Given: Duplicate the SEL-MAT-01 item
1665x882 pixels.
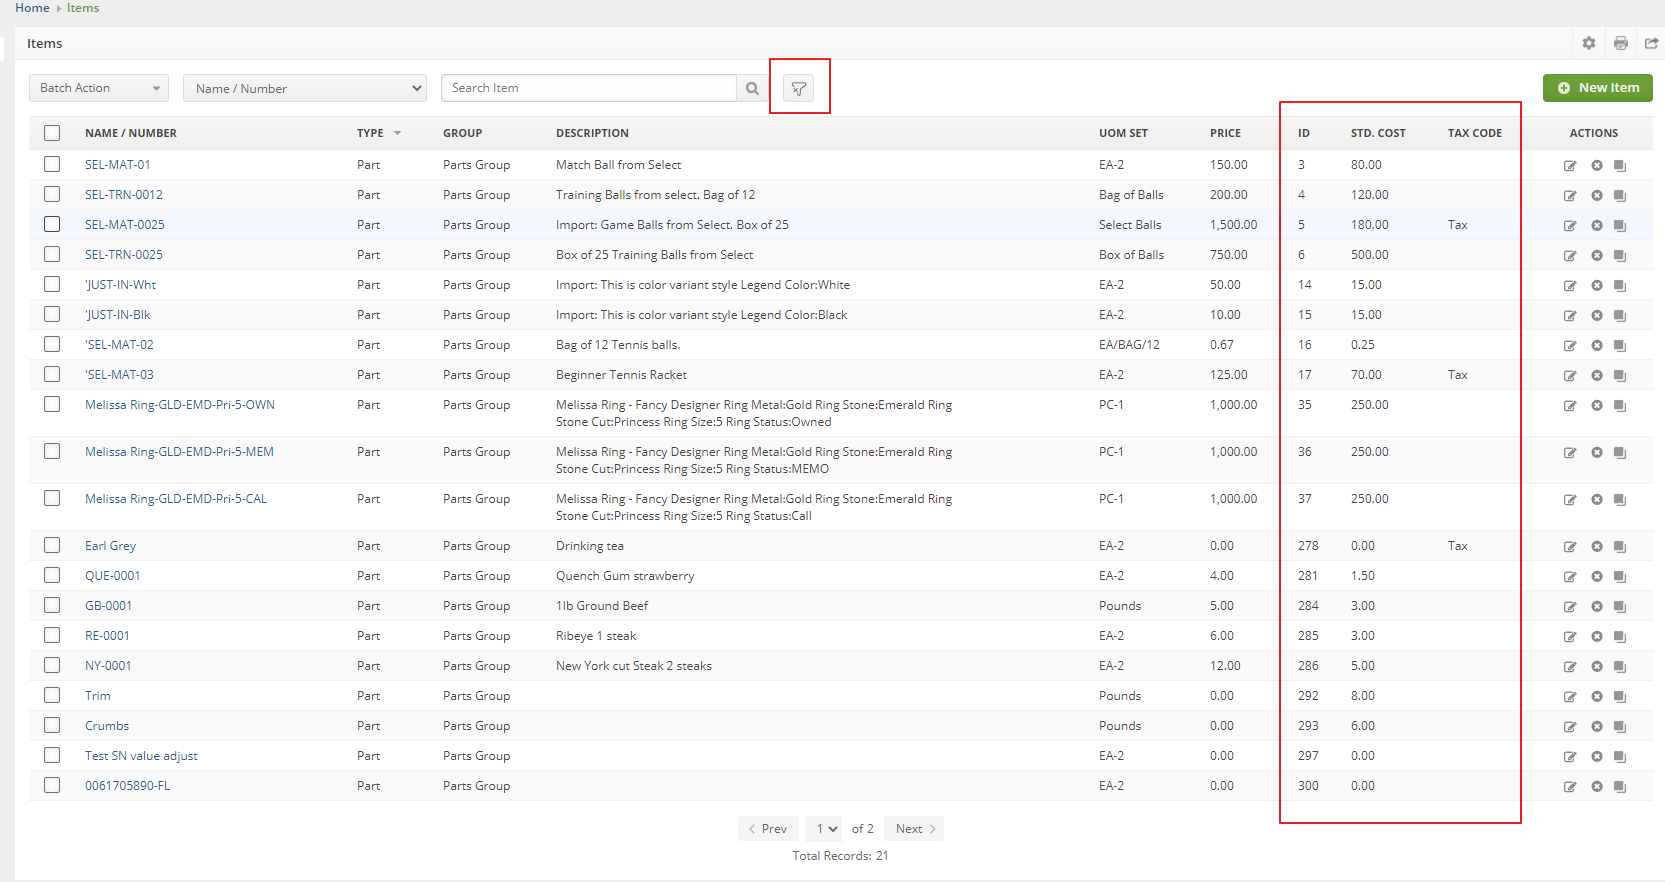Looking at the screenshot, I should [x=1620, y=166].
